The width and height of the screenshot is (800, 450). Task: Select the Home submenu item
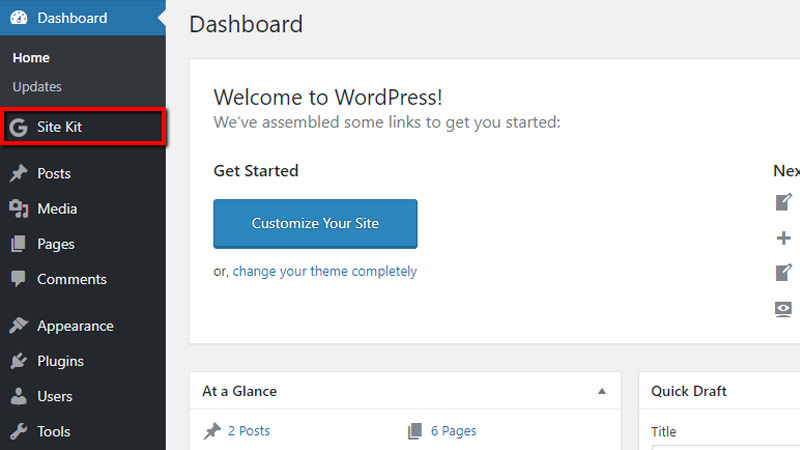point(31,58)
